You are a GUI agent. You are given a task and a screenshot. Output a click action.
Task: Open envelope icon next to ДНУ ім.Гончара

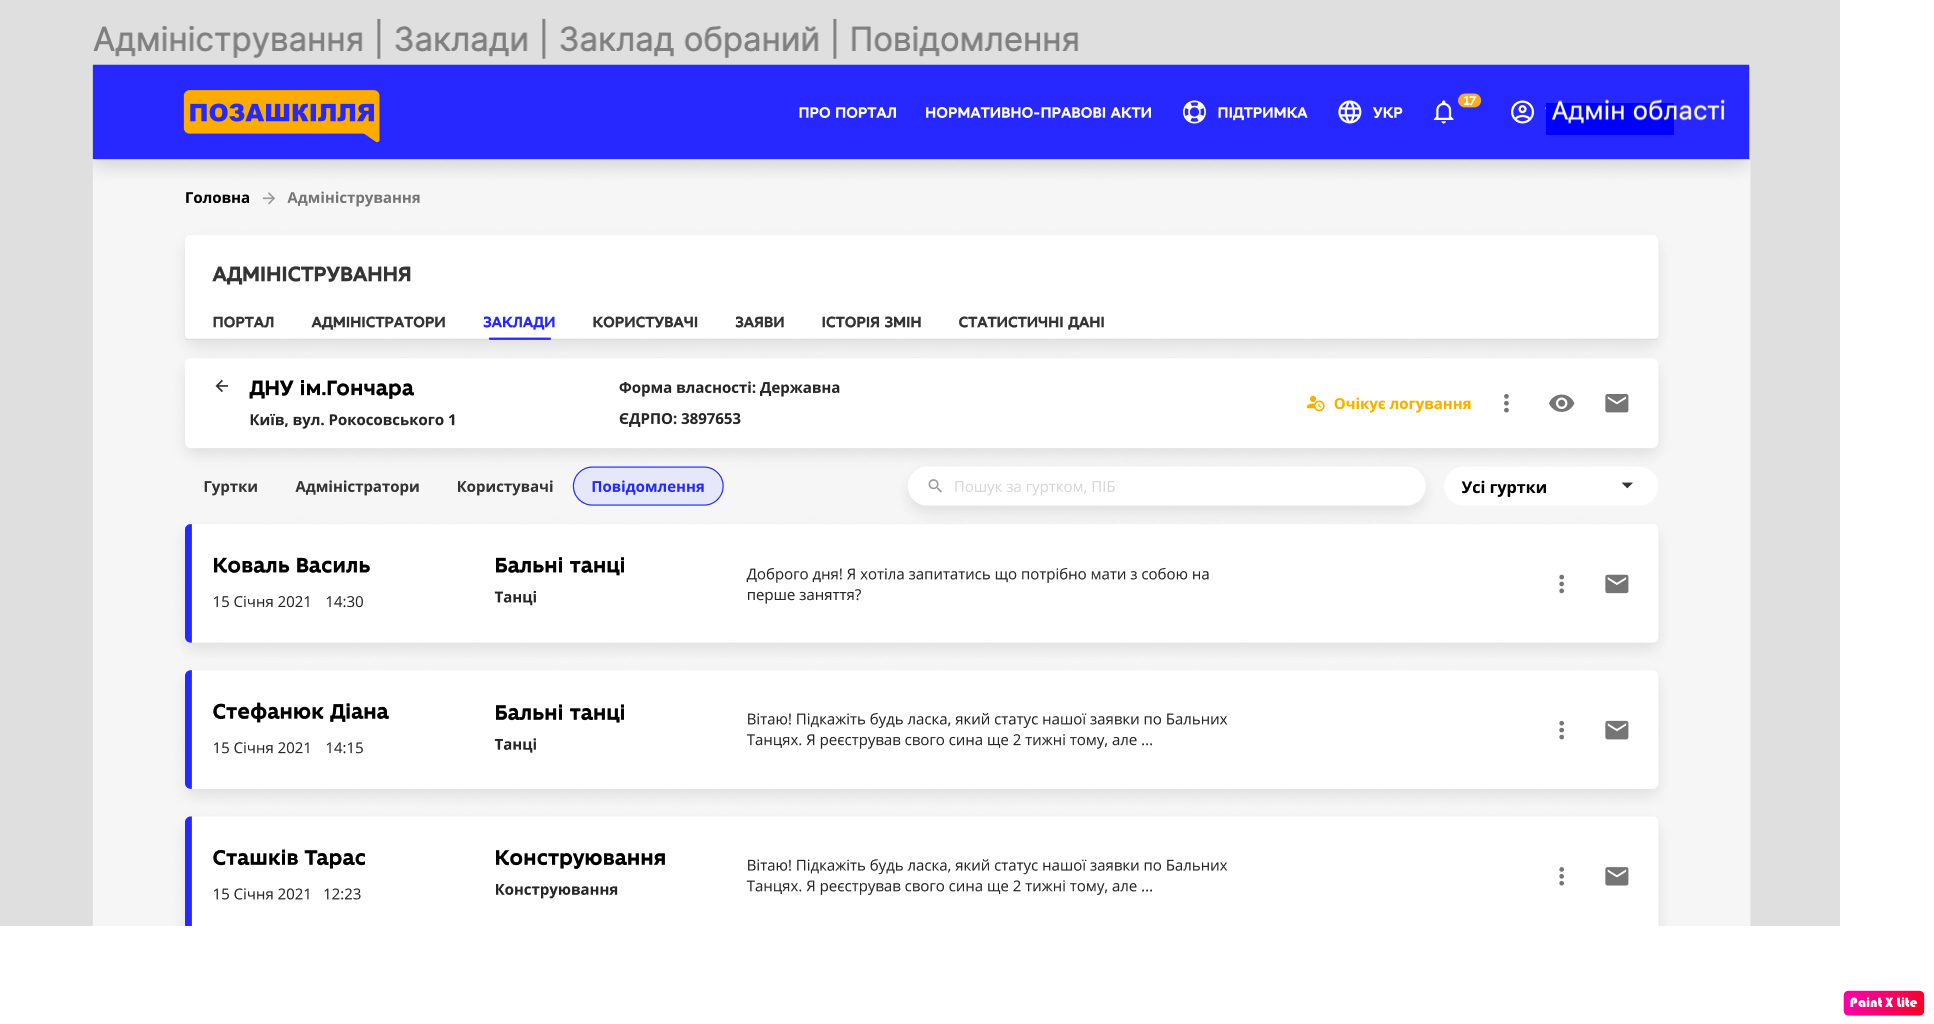point(1616,403)
